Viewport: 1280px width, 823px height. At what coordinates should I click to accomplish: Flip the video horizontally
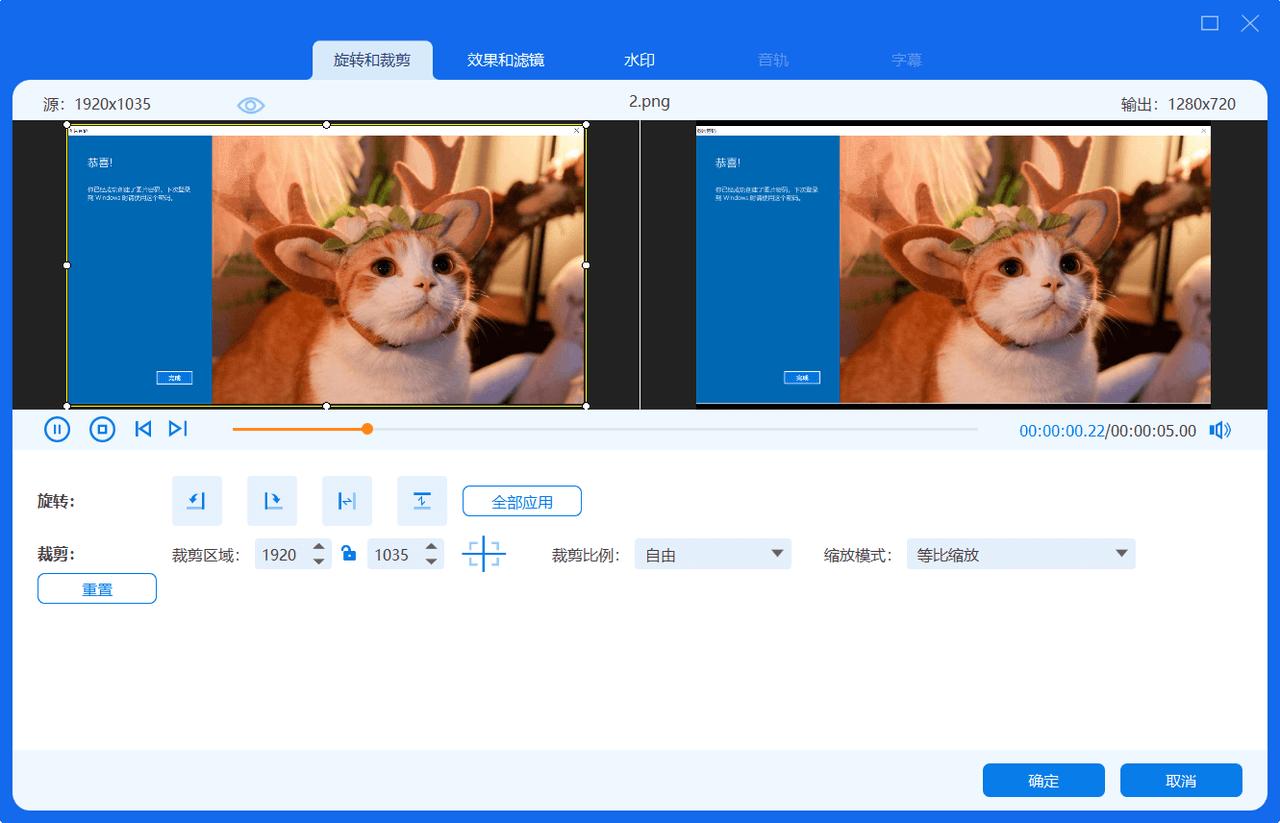(x=347, y=500)
